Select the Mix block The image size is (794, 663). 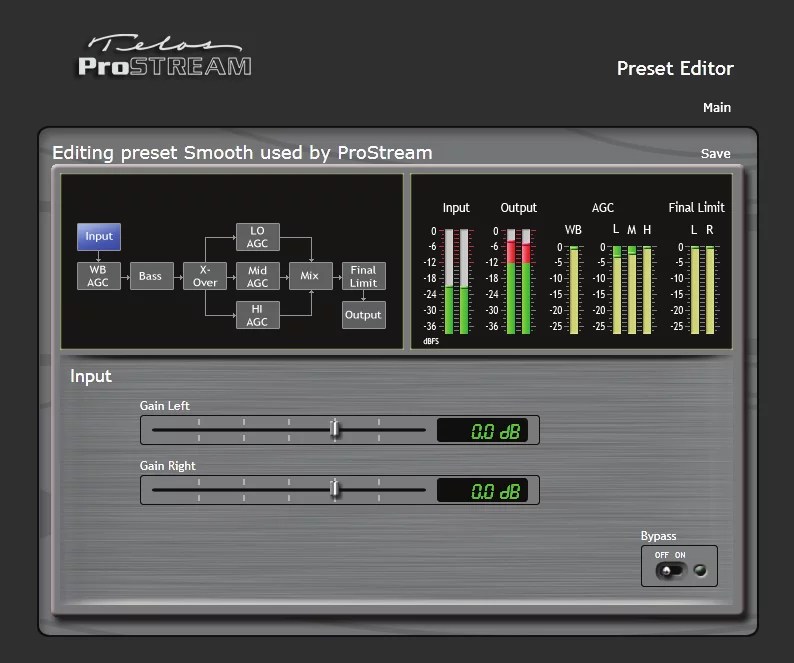310,276
